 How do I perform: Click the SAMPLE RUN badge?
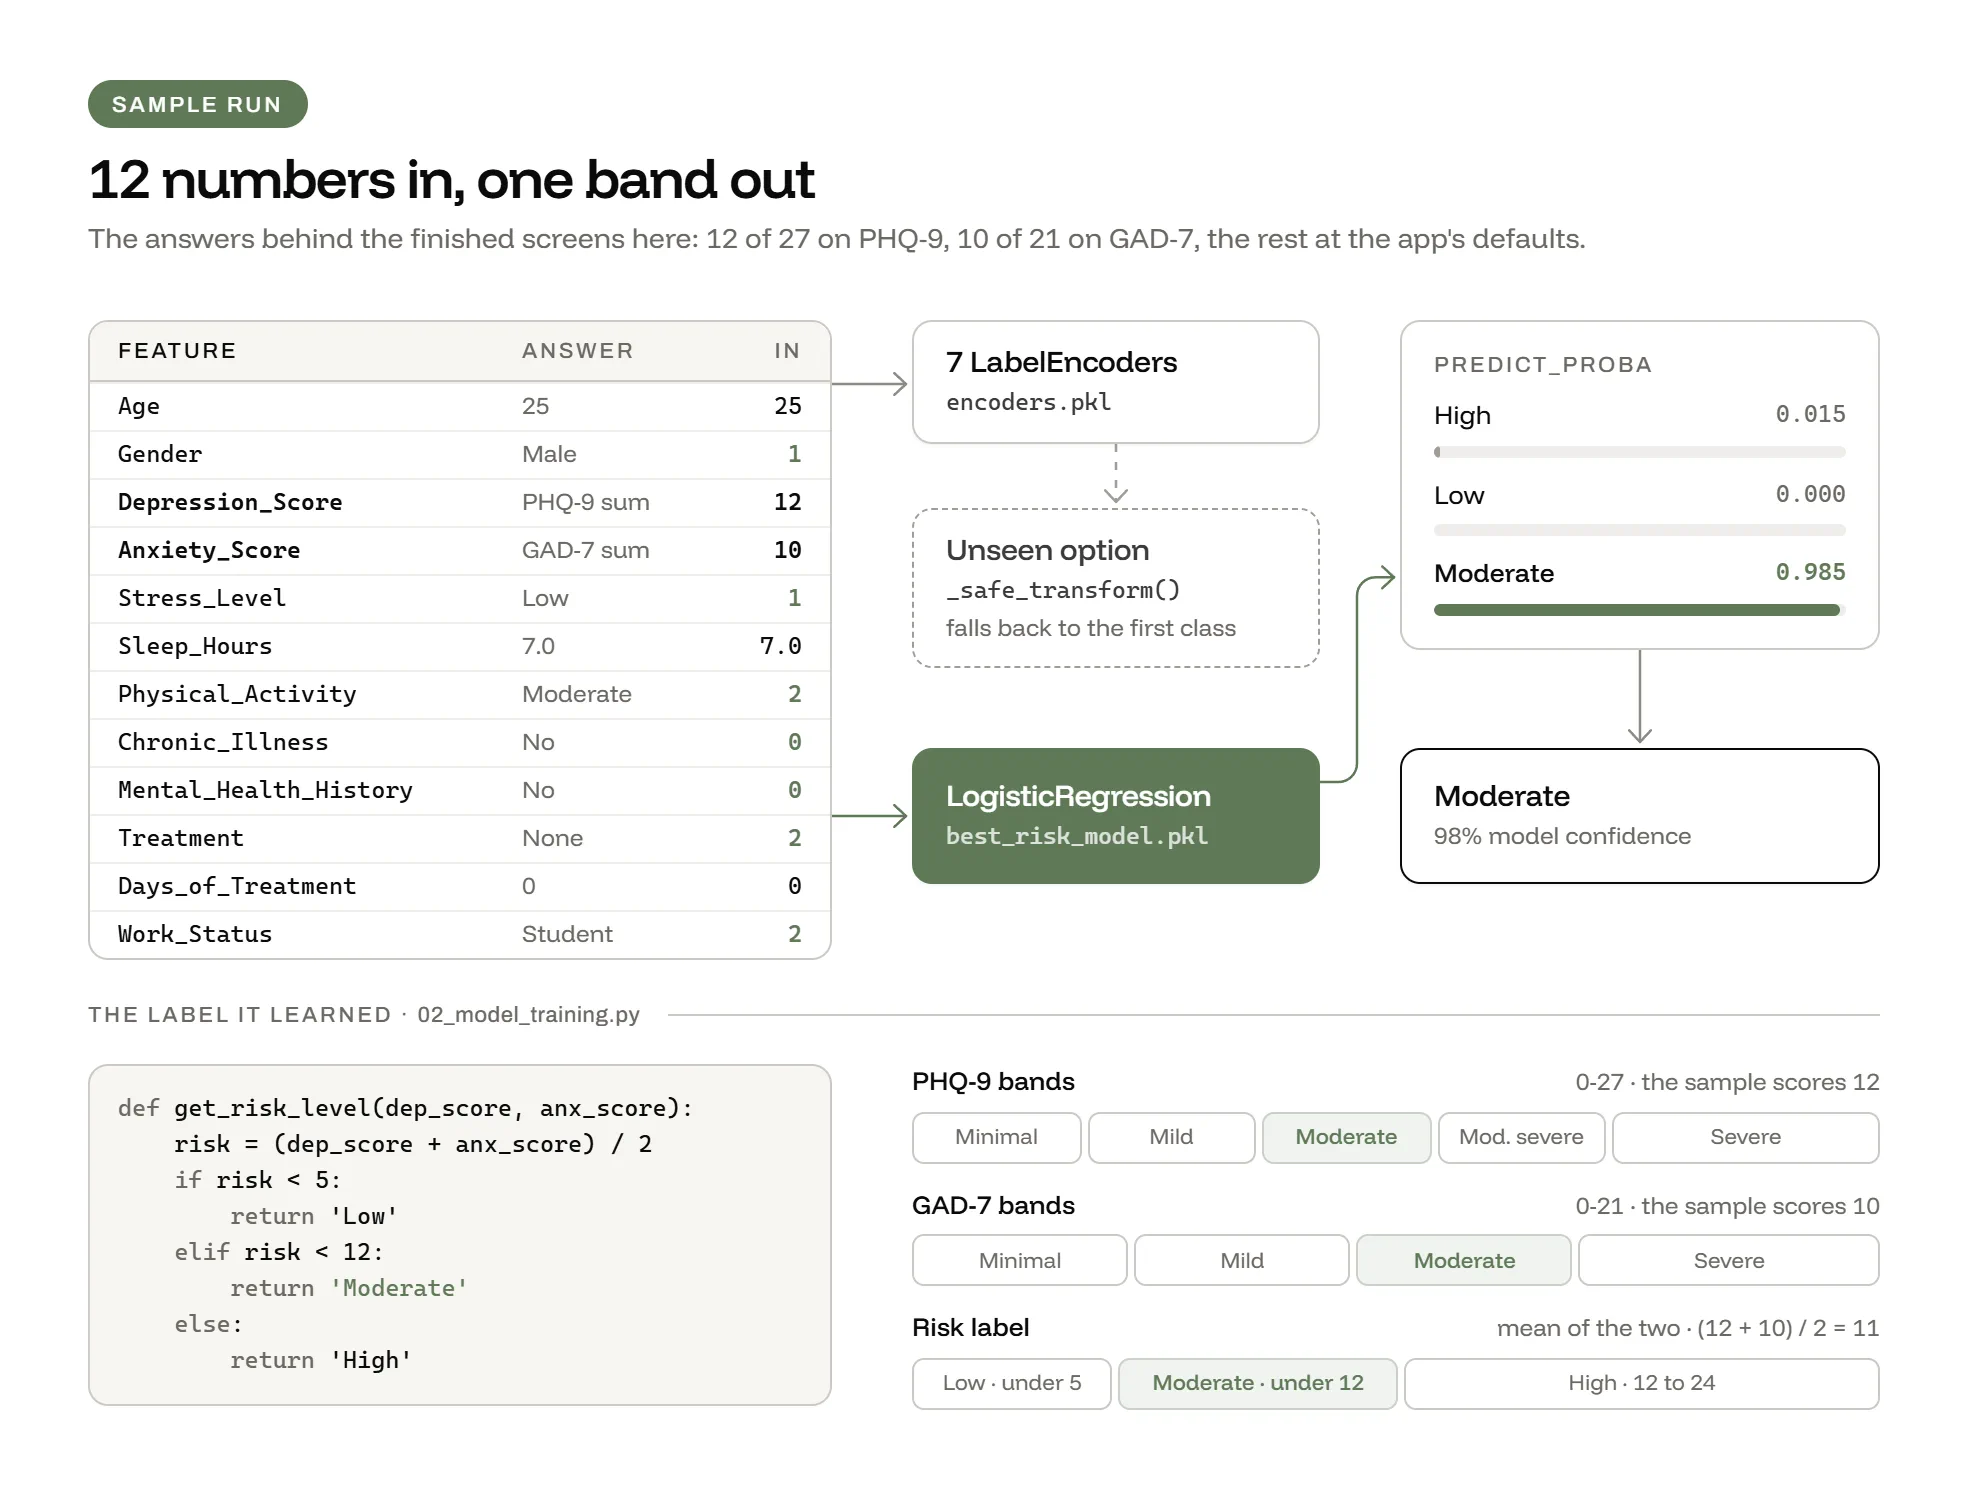[198, 104]
